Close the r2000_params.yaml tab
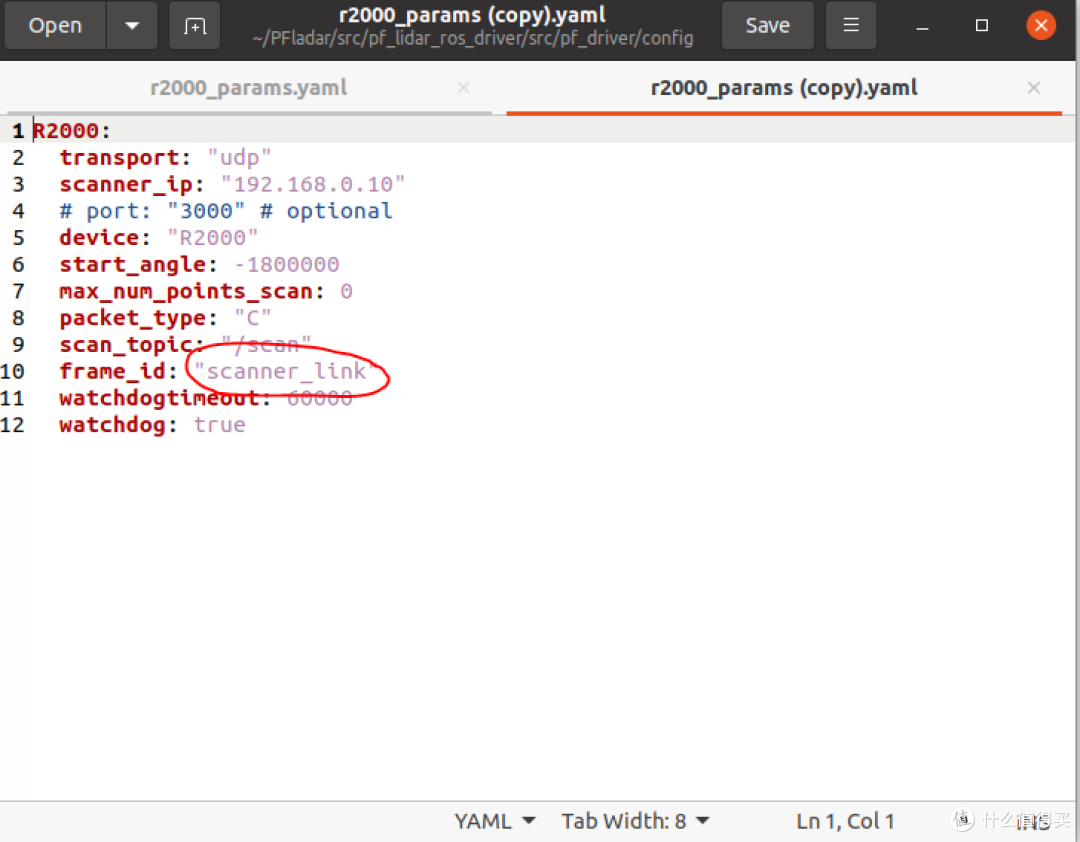Screen dimensions: 1080x842 [464, 88]
